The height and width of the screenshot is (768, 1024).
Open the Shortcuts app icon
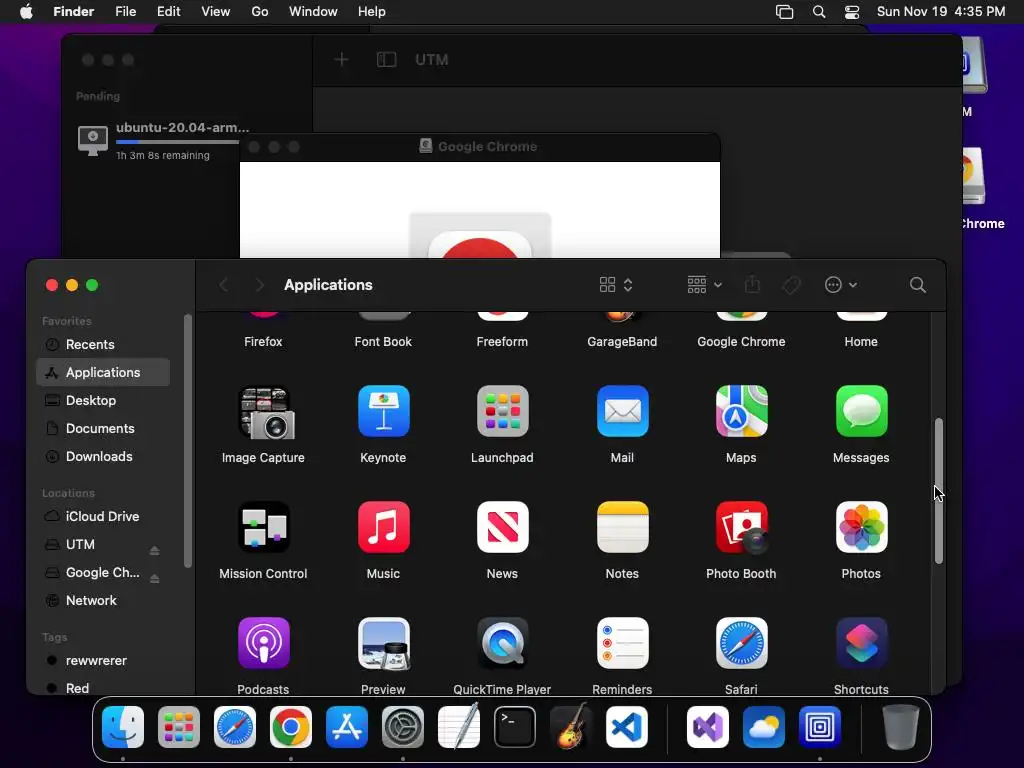(861, 643)
